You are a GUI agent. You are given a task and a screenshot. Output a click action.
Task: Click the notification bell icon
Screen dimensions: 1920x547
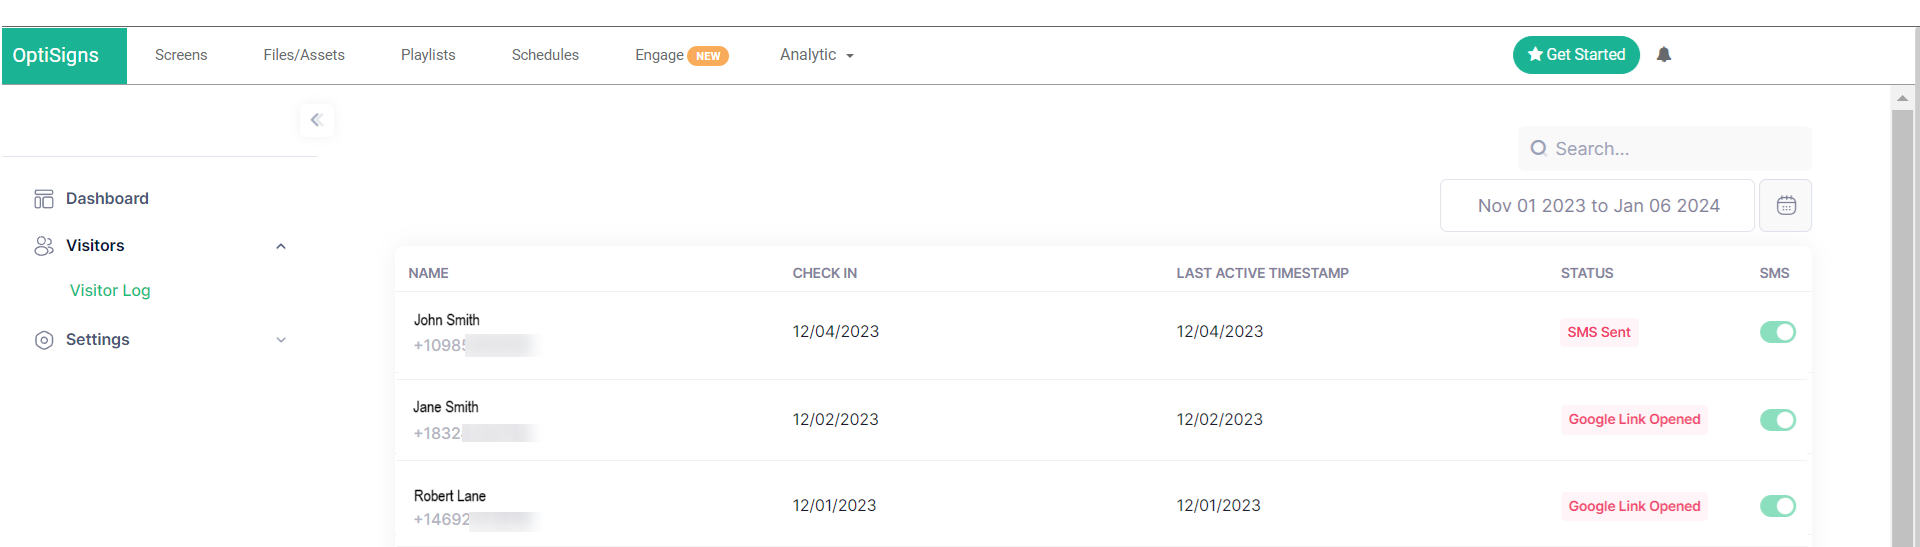(x=1663, y=55)
